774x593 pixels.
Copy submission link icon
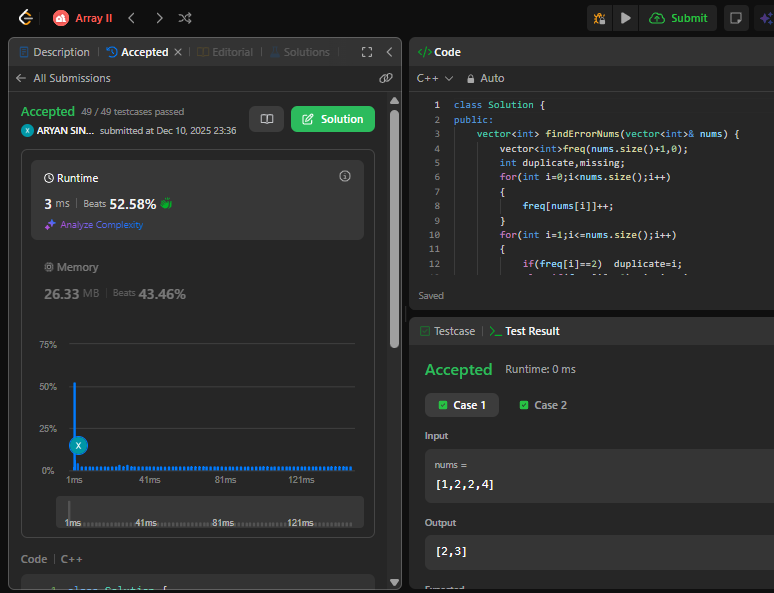[x=386, y=78]
